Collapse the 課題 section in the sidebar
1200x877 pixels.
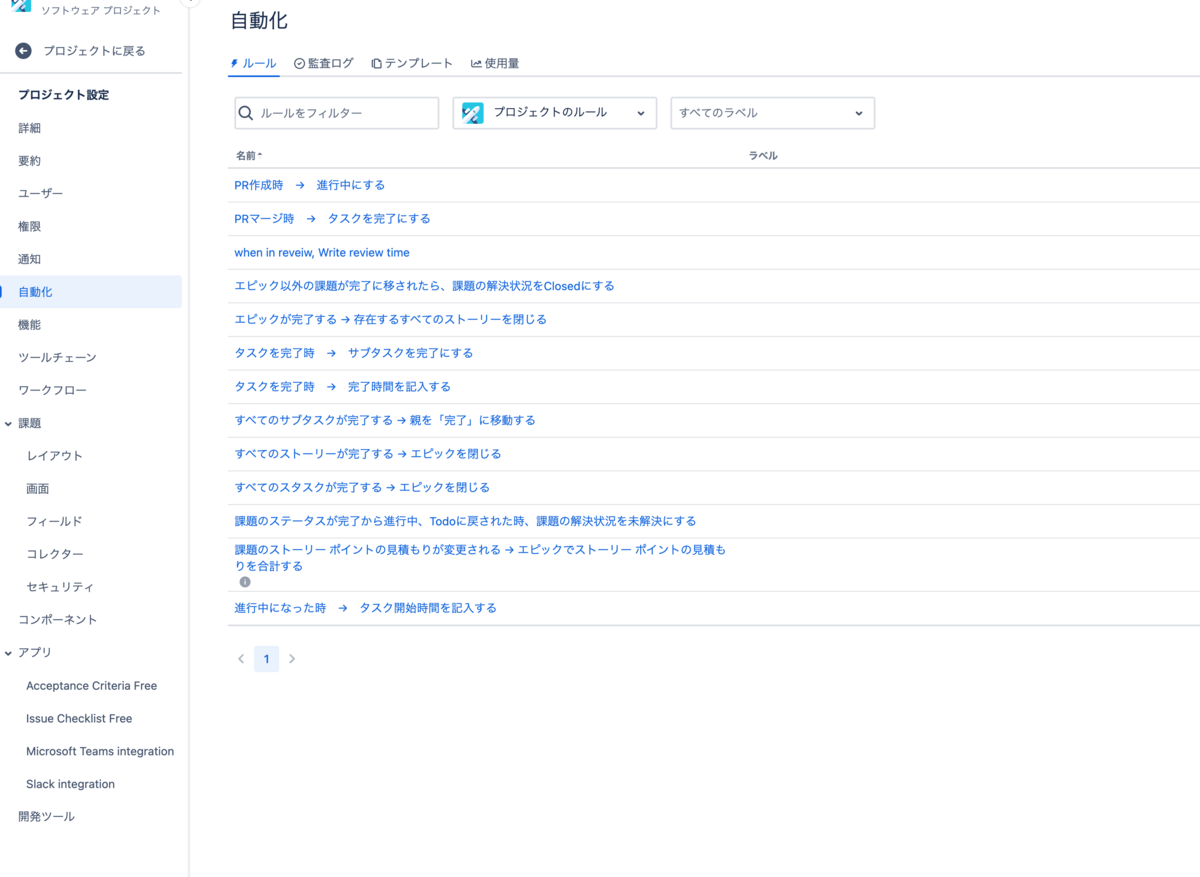(x=10, y=422)
